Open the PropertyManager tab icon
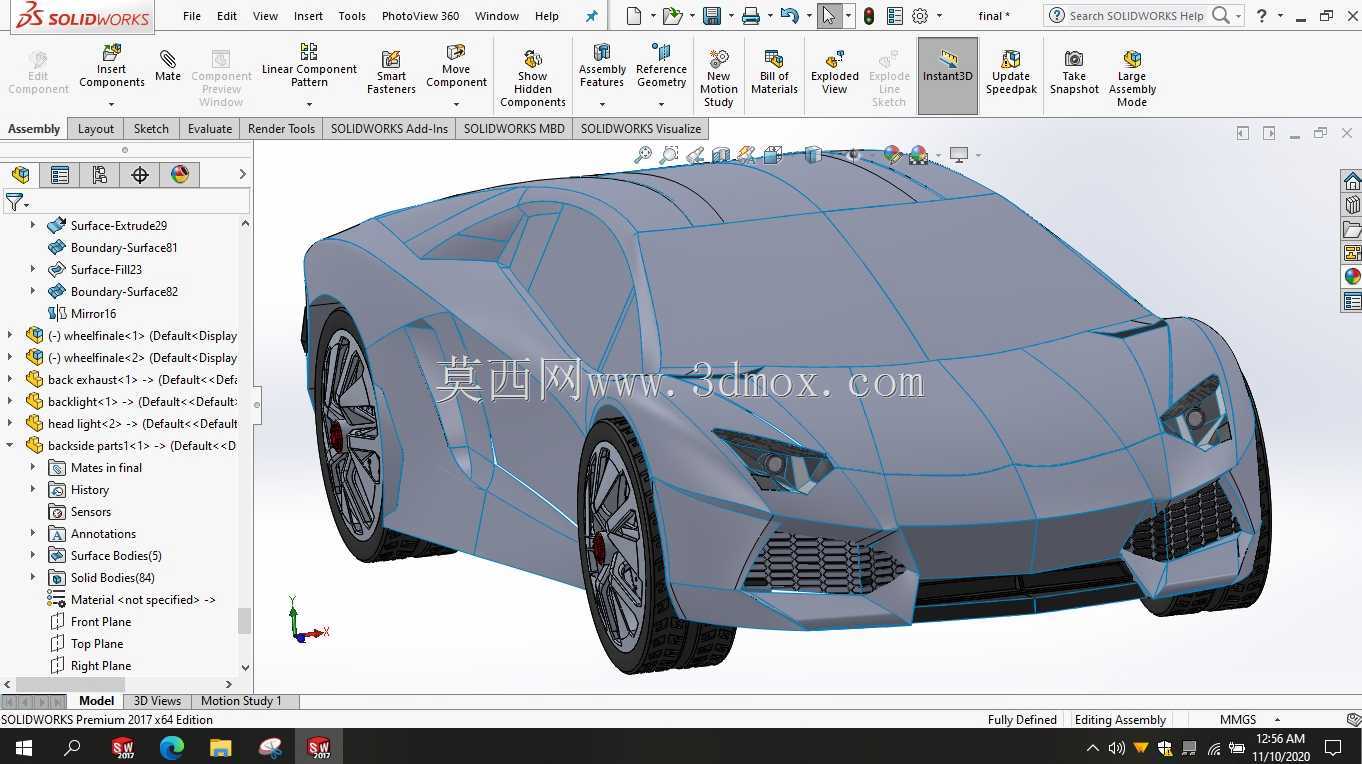 (60, 175)
